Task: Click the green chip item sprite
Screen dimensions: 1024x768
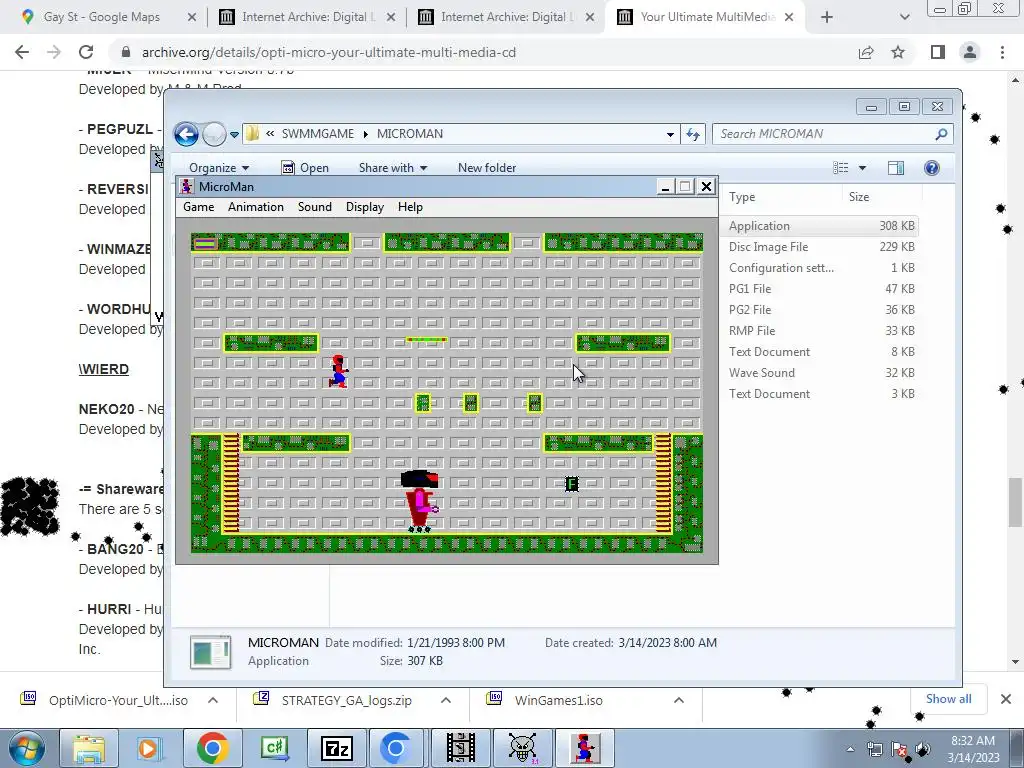Action: [571, 484]
